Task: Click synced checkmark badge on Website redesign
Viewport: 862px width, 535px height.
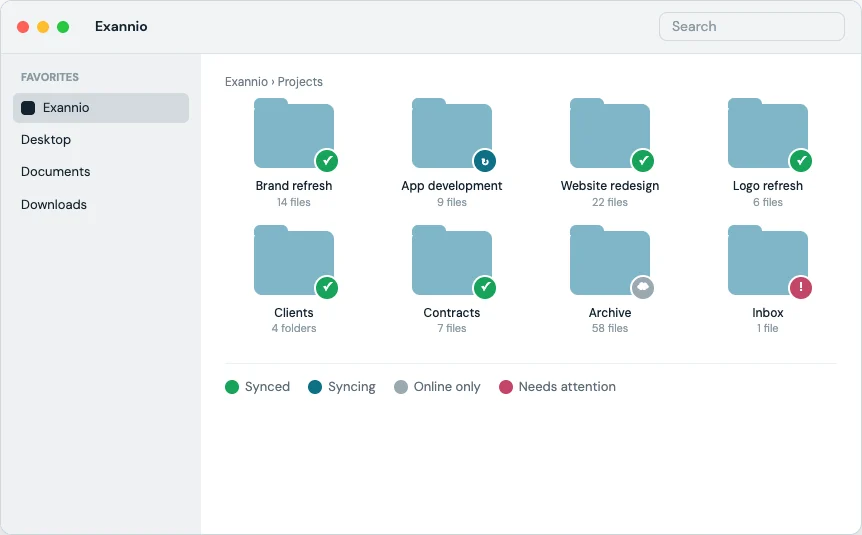Action: [x=643, y=161]
